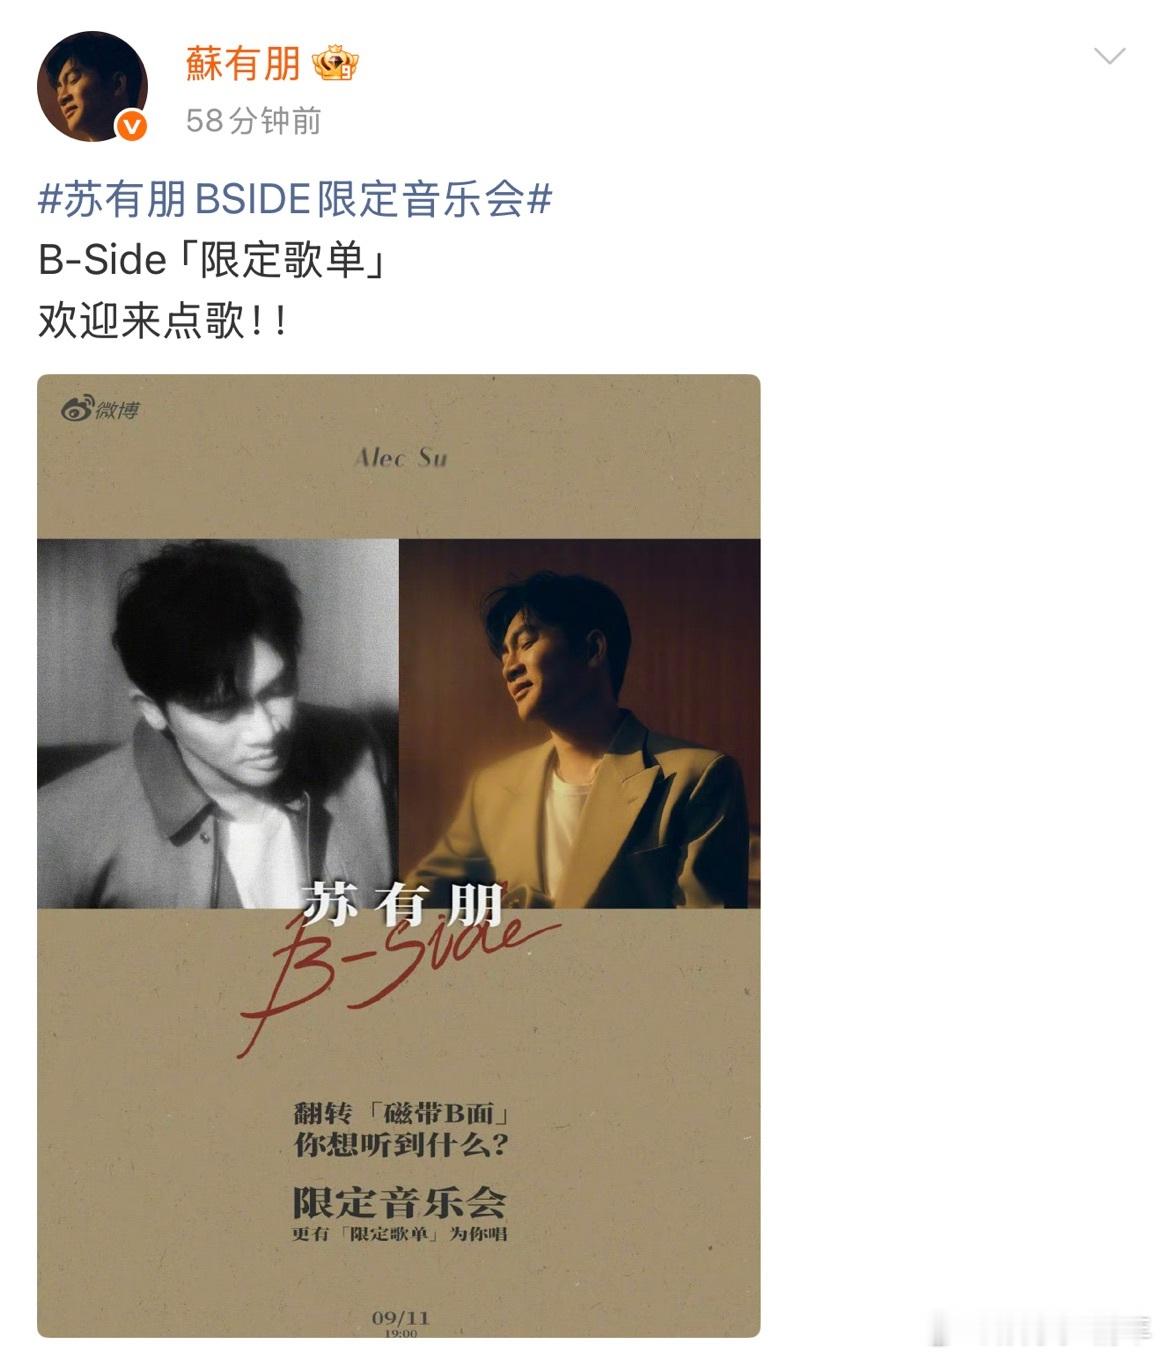Click the Weibo eye logo on poster
Image resolution: width=1162 pixels, height=1358 pixels.
coord(100,409)
